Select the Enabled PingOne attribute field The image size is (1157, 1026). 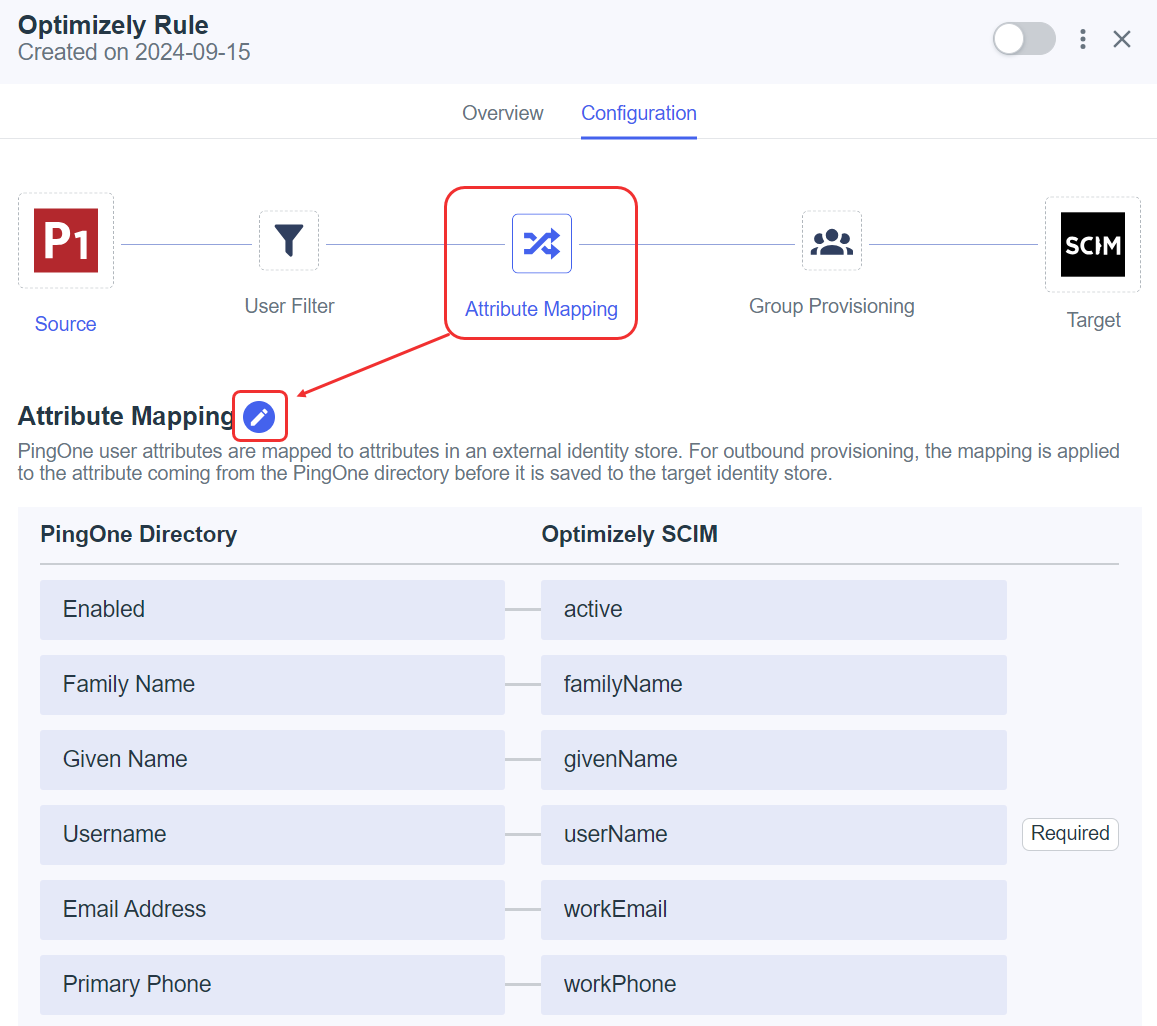point(272,610)
